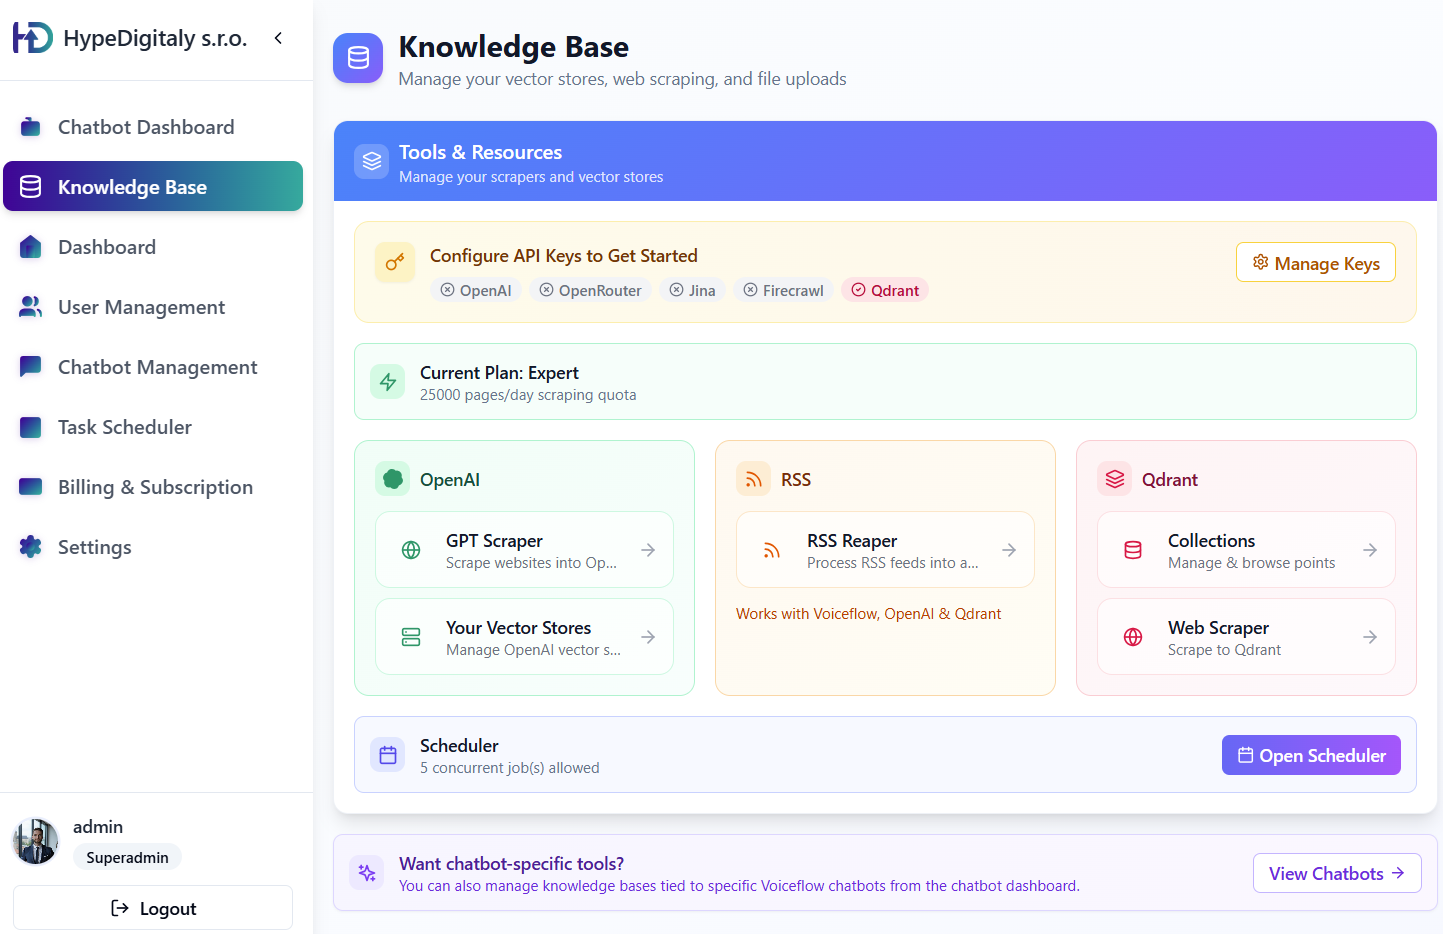The width and height of the screenshot is (1443, 934).
Task: Click the GPT Scraper globe icon
Action: [x=410, y=549]
